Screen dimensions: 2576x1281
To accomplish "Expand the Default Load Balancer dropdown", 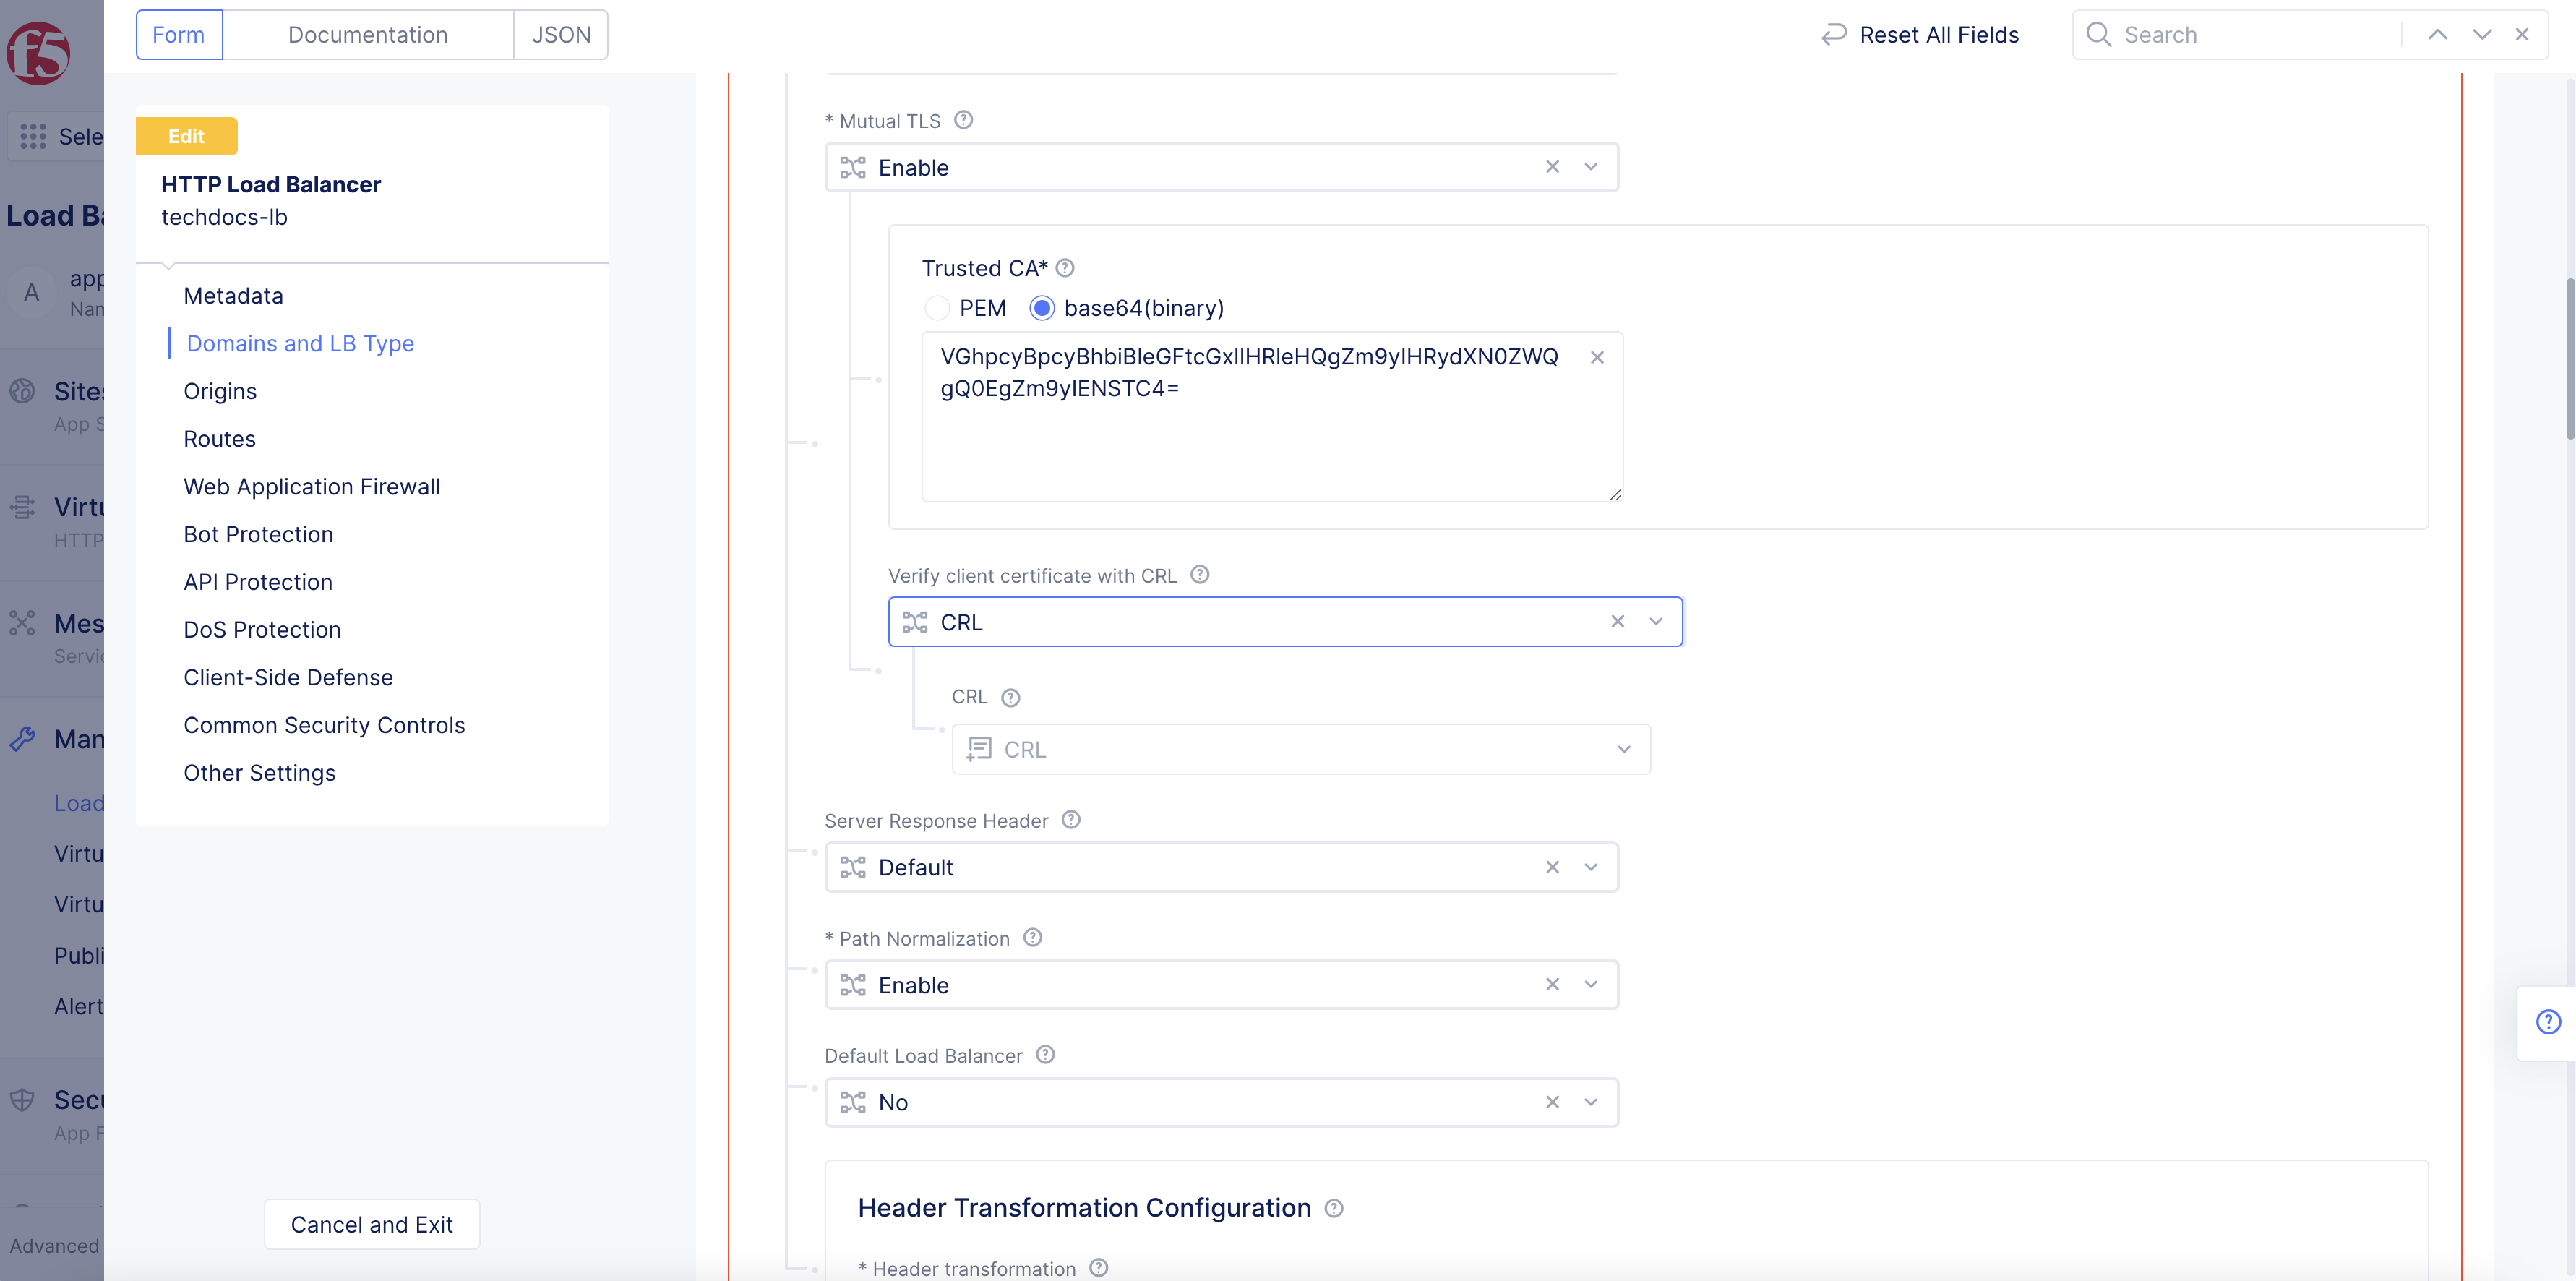I will (1591, 1102).
